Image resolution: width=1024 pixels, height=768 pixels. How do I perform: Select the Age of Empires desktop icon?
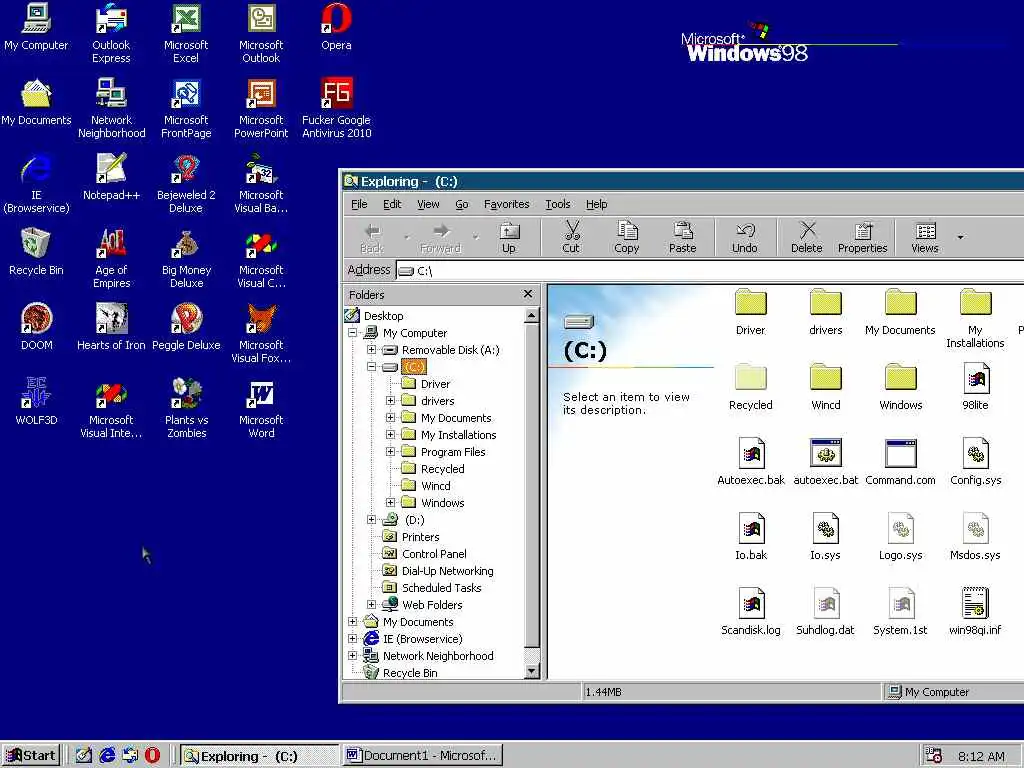click(x=112, y=258)
